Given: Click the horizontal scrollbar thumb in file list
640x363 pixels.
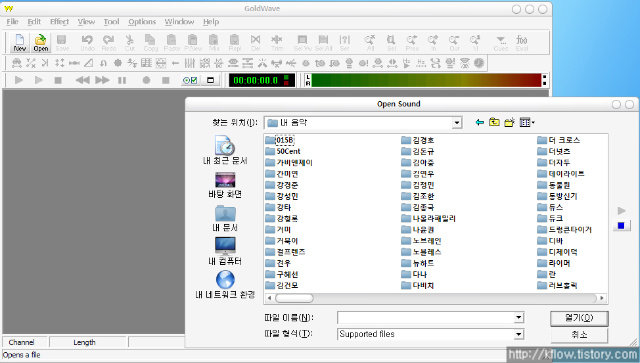Looking at the screenshot, I should click(294, 298).
